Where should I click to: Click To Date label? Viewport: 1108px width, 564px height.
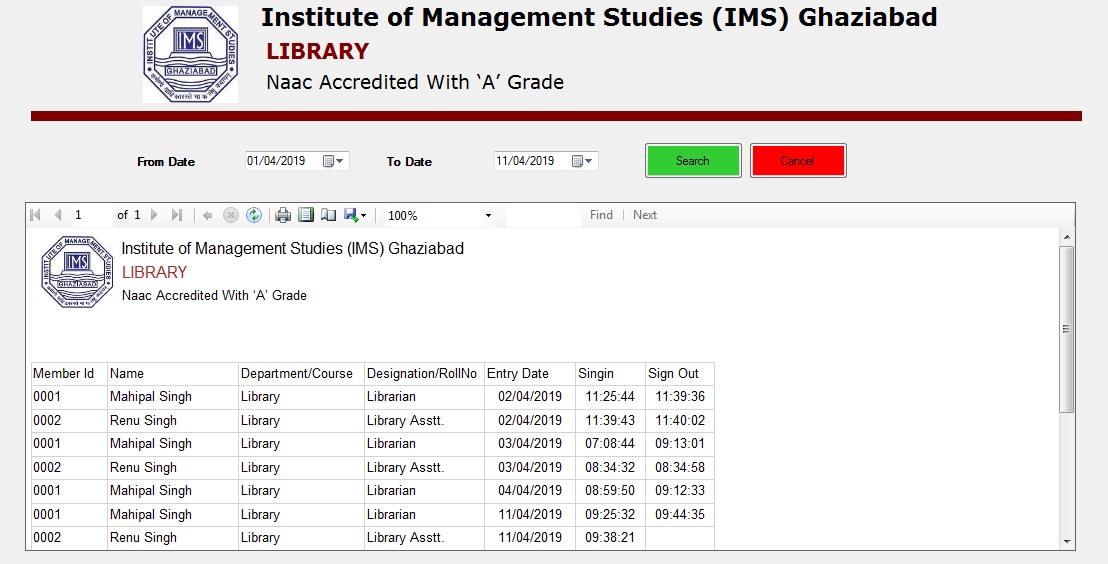409,162
